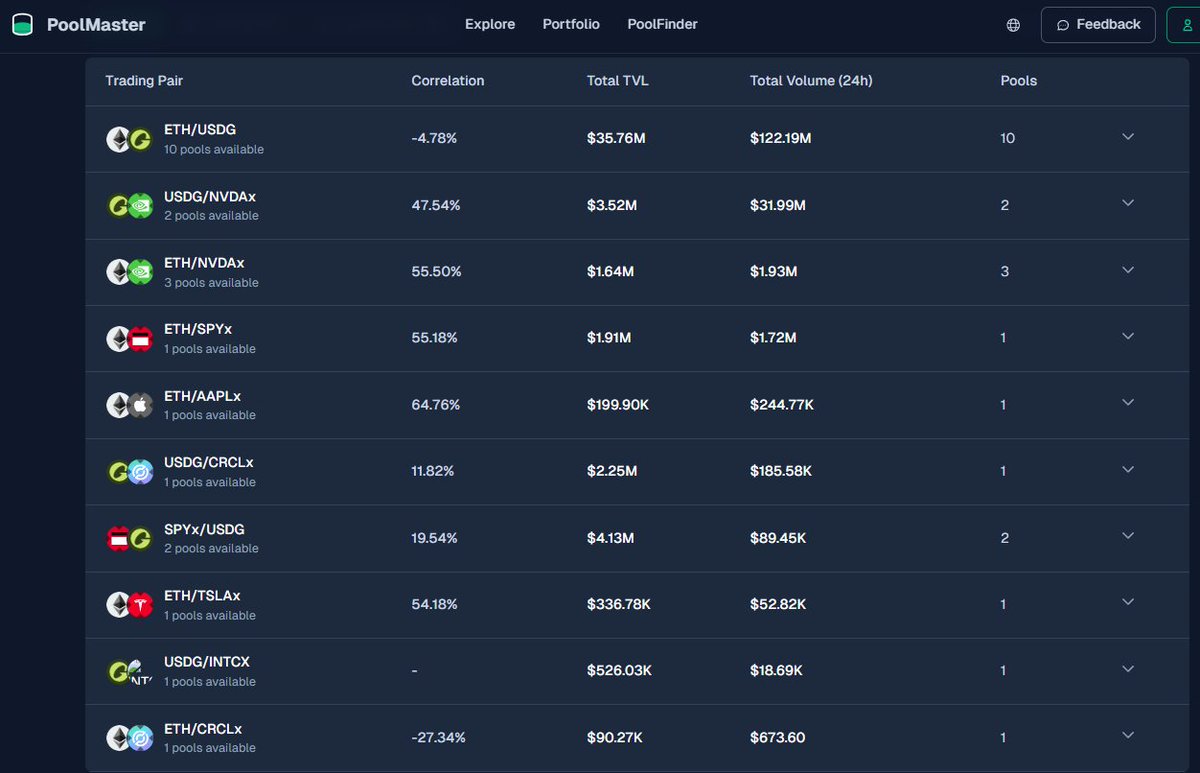Viewport: 1200px width, 773px height.
Task: Sort by Trading Pair column header
Action: point(144,81)
